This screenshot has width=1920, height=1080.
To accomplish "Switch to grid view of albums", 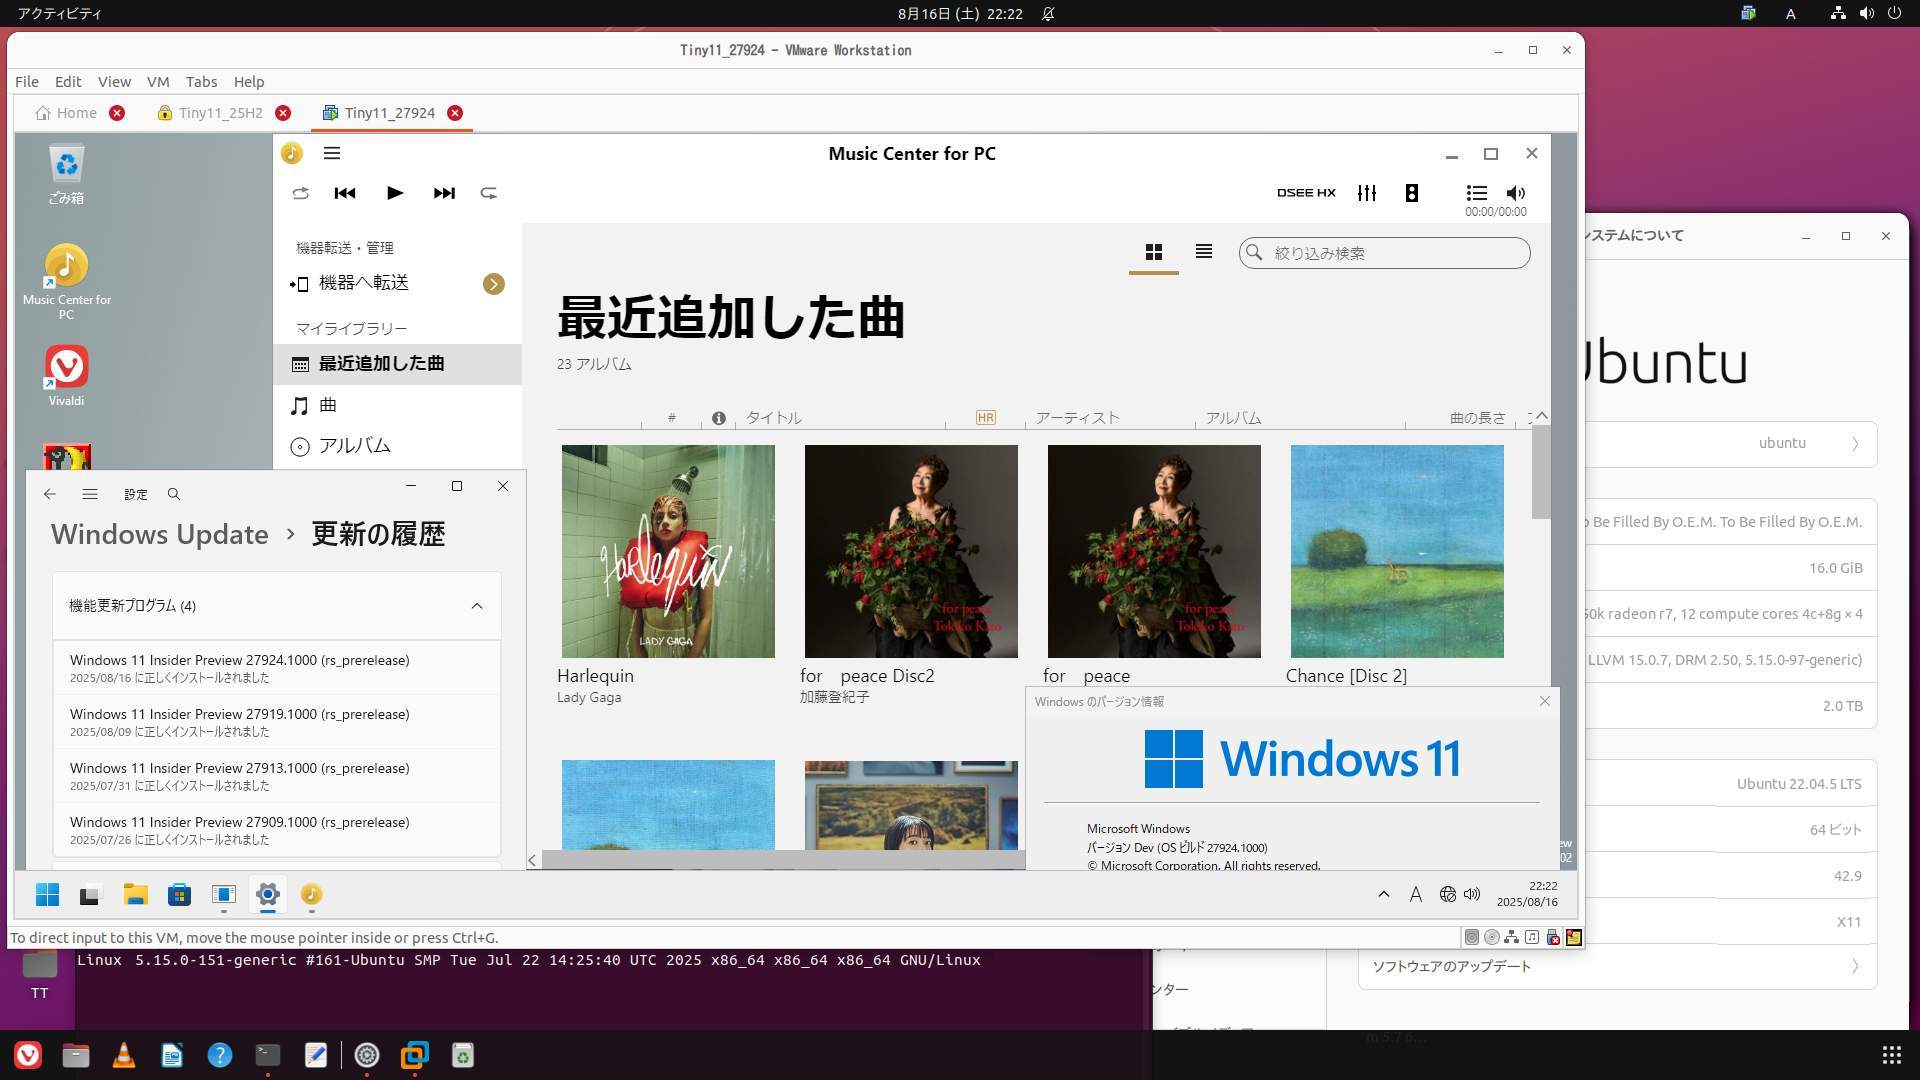I will (1154, 252).
